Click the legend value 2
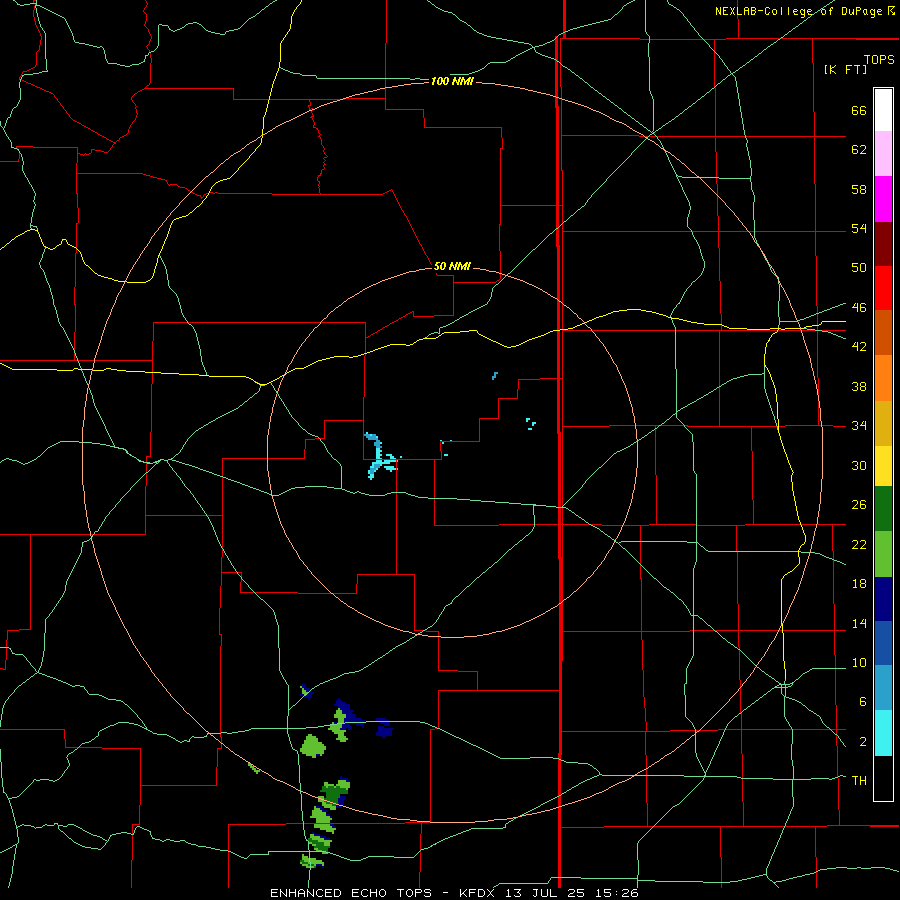This screenshot has width=900, height=900. pyautogui.click(x=862, y=742)
